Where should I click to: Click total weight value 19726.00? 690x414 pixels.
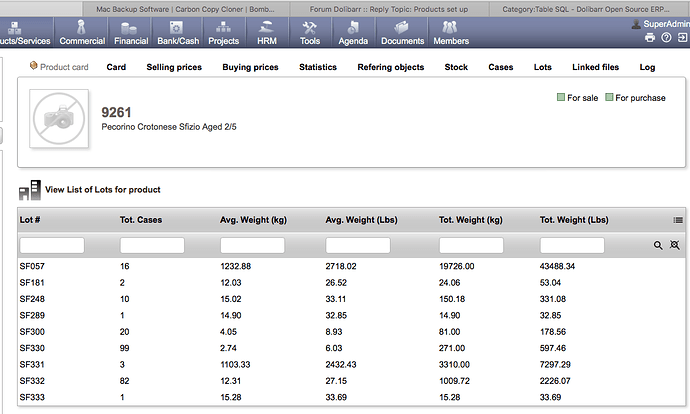coord(456,266)
